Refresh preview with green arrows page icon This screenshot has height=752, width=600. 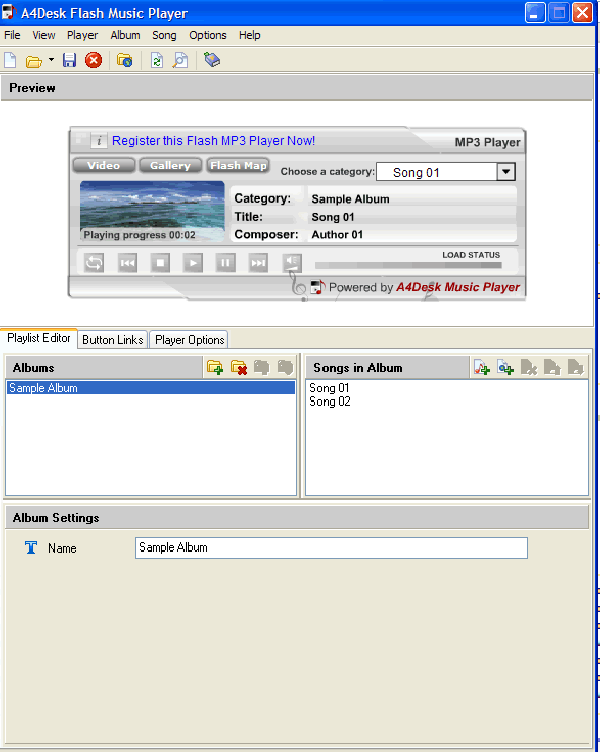pos(157,60)
